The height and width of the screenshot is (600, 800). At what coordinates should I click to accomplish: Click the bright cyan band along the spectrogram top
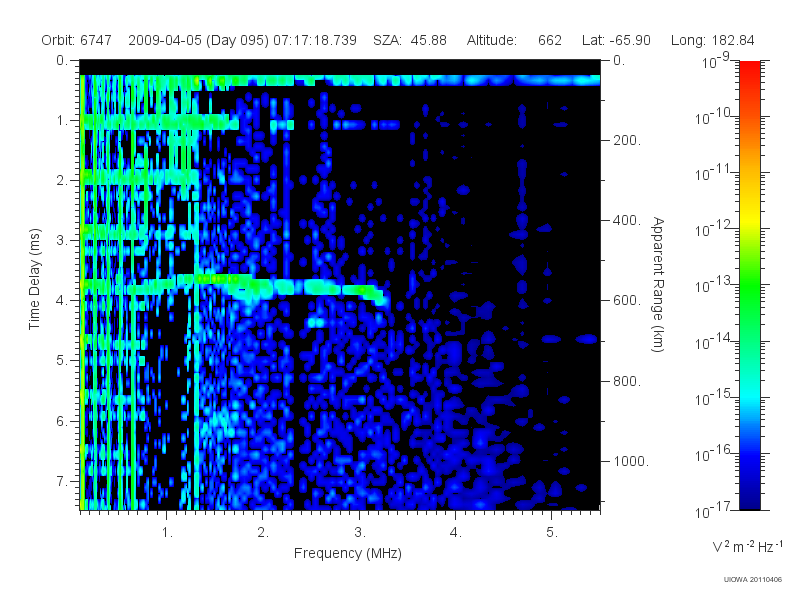click(340, 80)
